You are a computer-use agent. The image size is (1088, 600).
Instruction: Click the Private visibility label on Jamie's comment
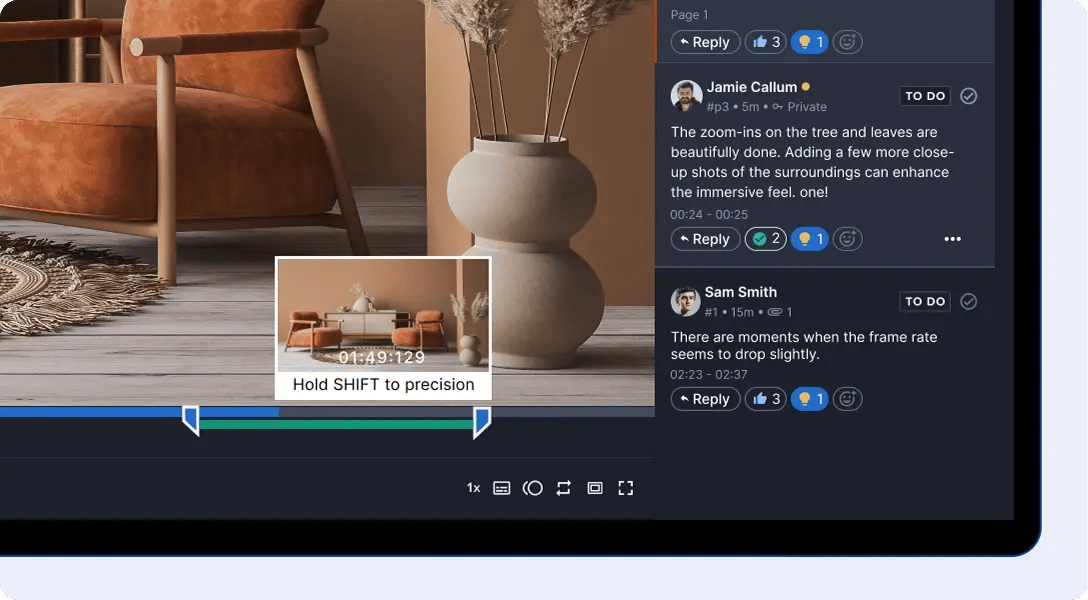pos(807,106)
